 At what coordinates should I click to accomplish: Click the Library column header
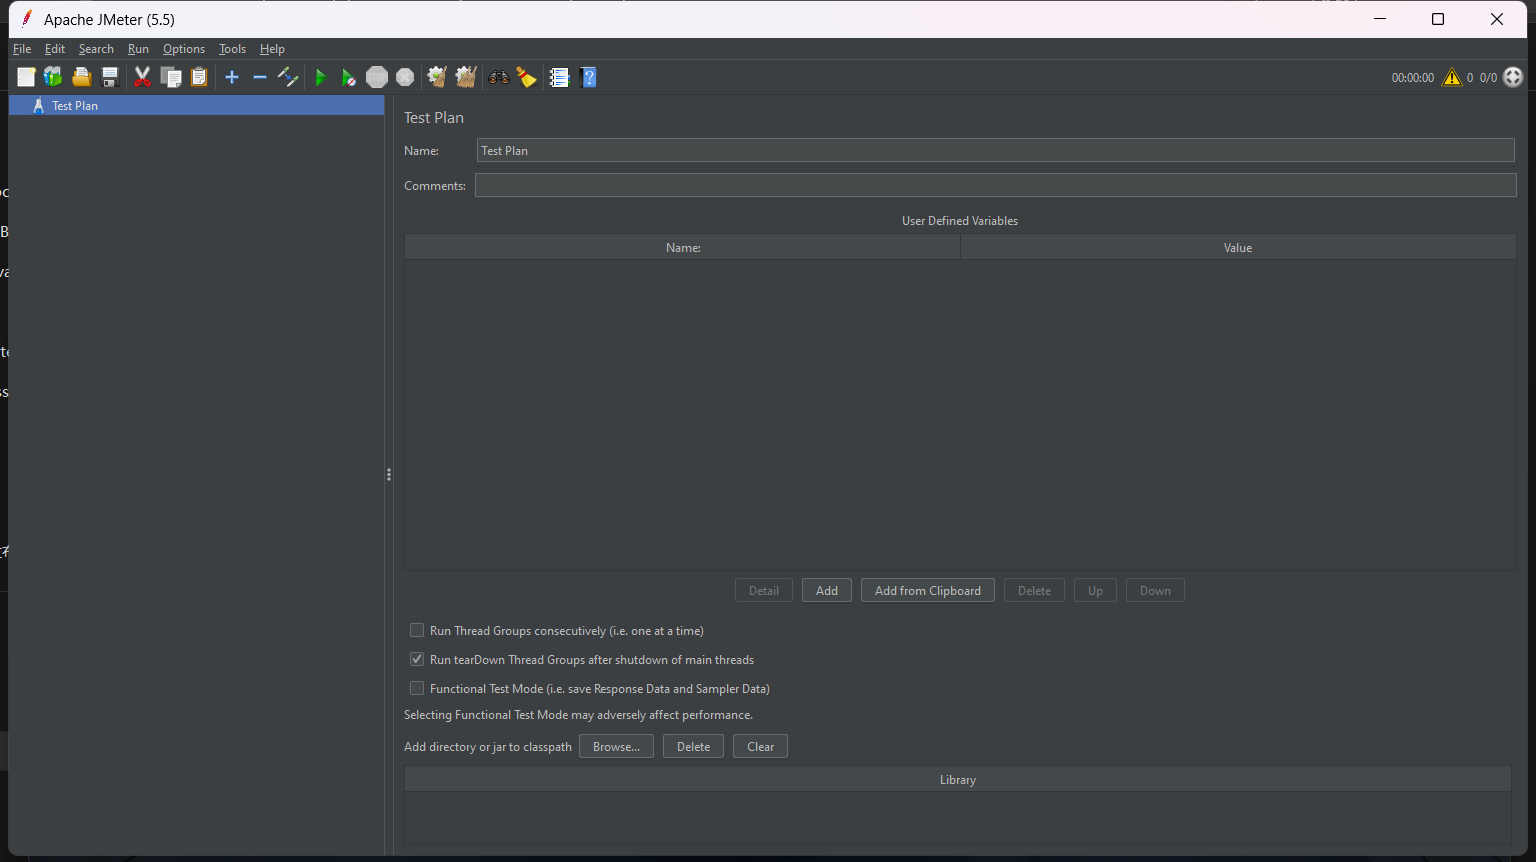[958, 780]
